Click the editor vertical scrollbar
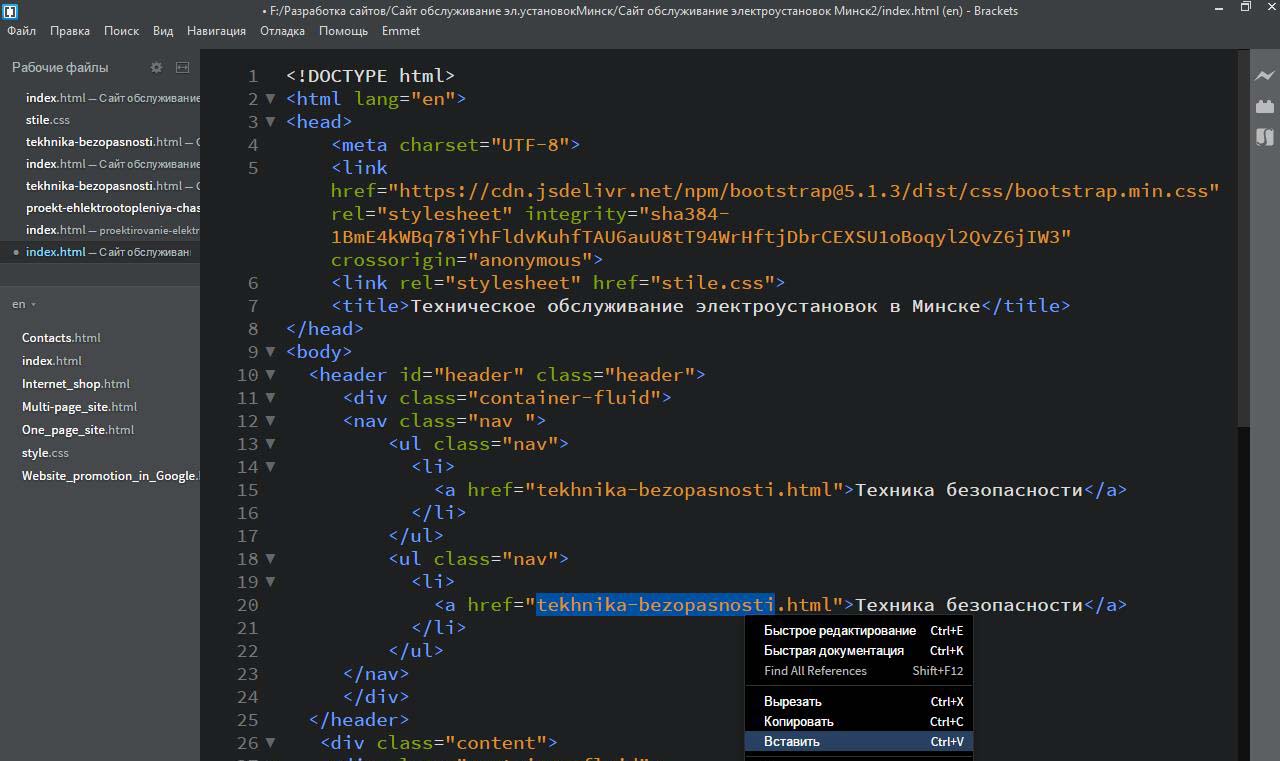 (x=1243, y=240)
